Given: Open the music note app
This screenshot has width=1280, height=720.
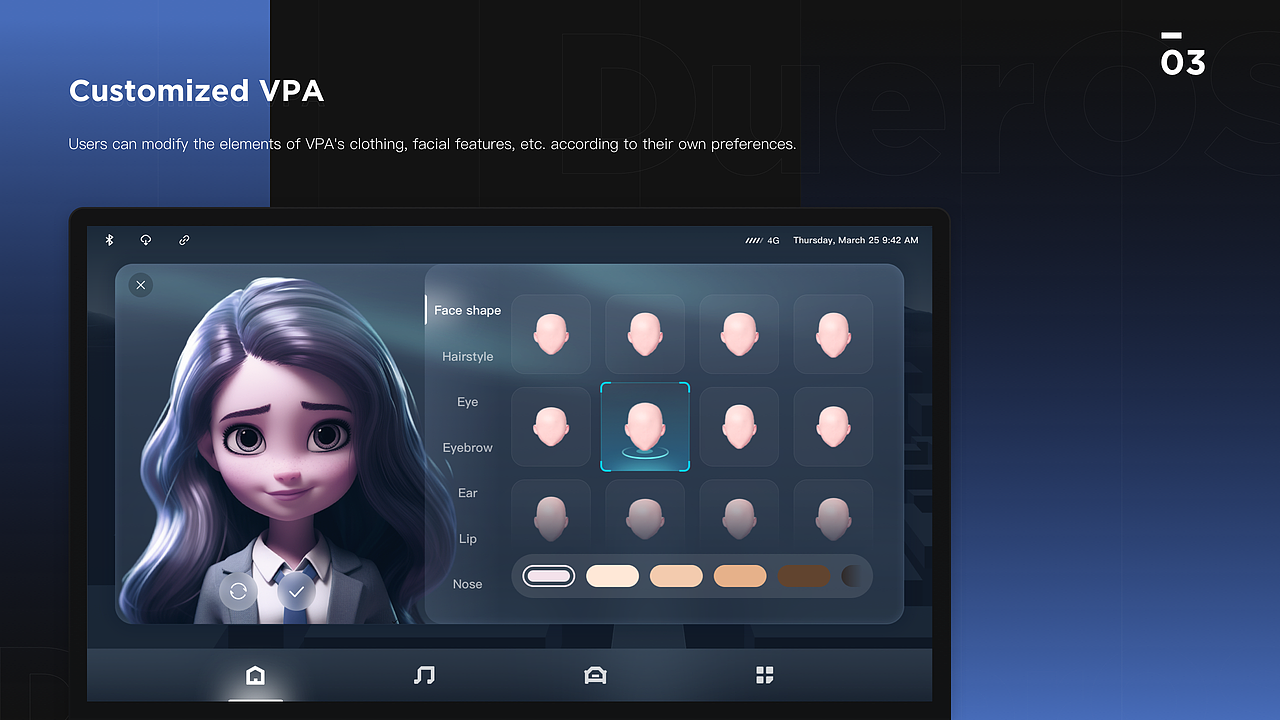Looking at the screenshot, I should point(424,676).
